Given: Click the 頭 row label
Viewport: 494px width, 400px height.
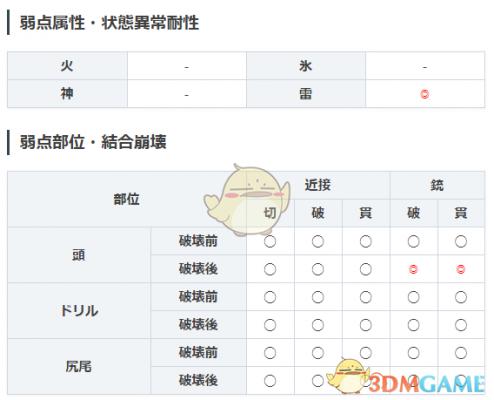Looking at the screenshot, I should [x=79, y=255].
